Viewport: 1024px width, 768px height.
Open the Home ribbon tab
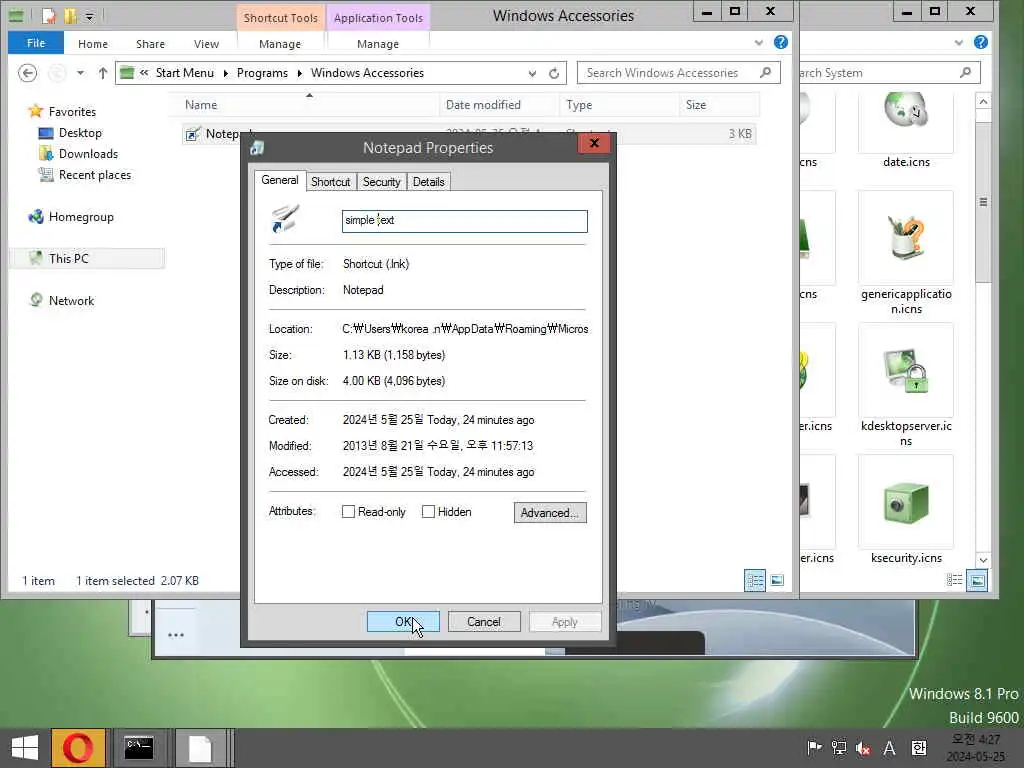[x=93, y=44]
